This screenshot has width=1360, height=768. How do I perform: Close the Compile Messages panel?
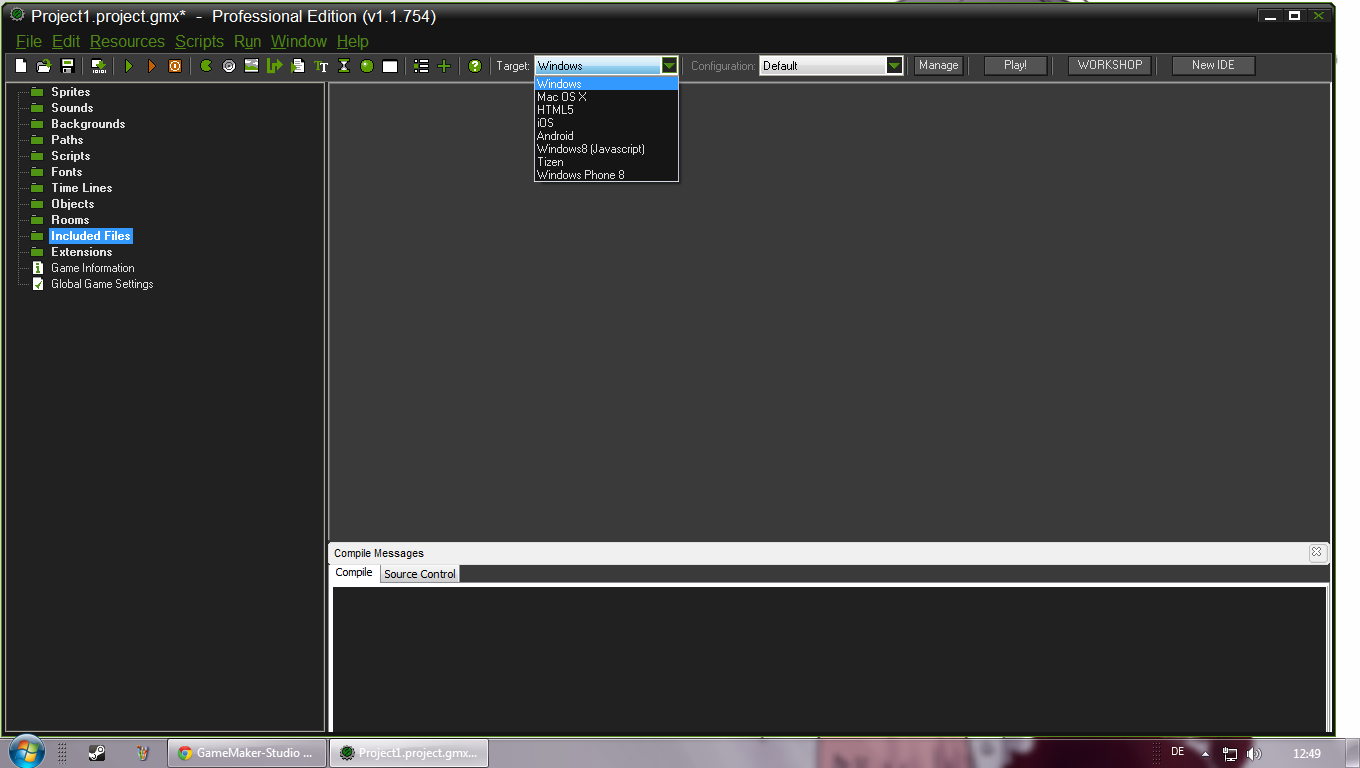(1317, 552)
